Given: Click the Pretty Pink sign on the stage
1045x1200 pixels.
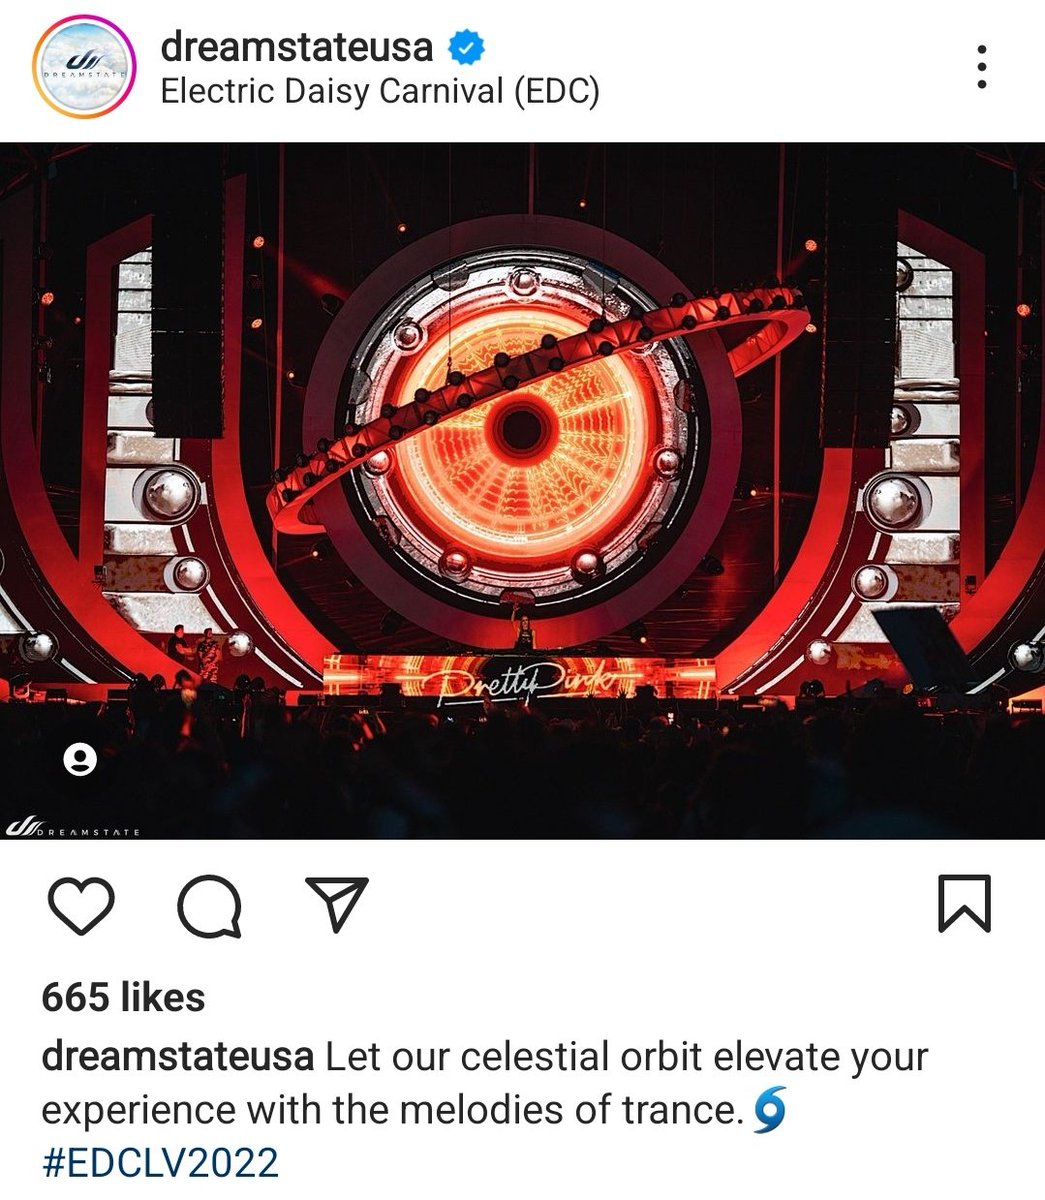Looking at the screenshot, I should [522, 682].
